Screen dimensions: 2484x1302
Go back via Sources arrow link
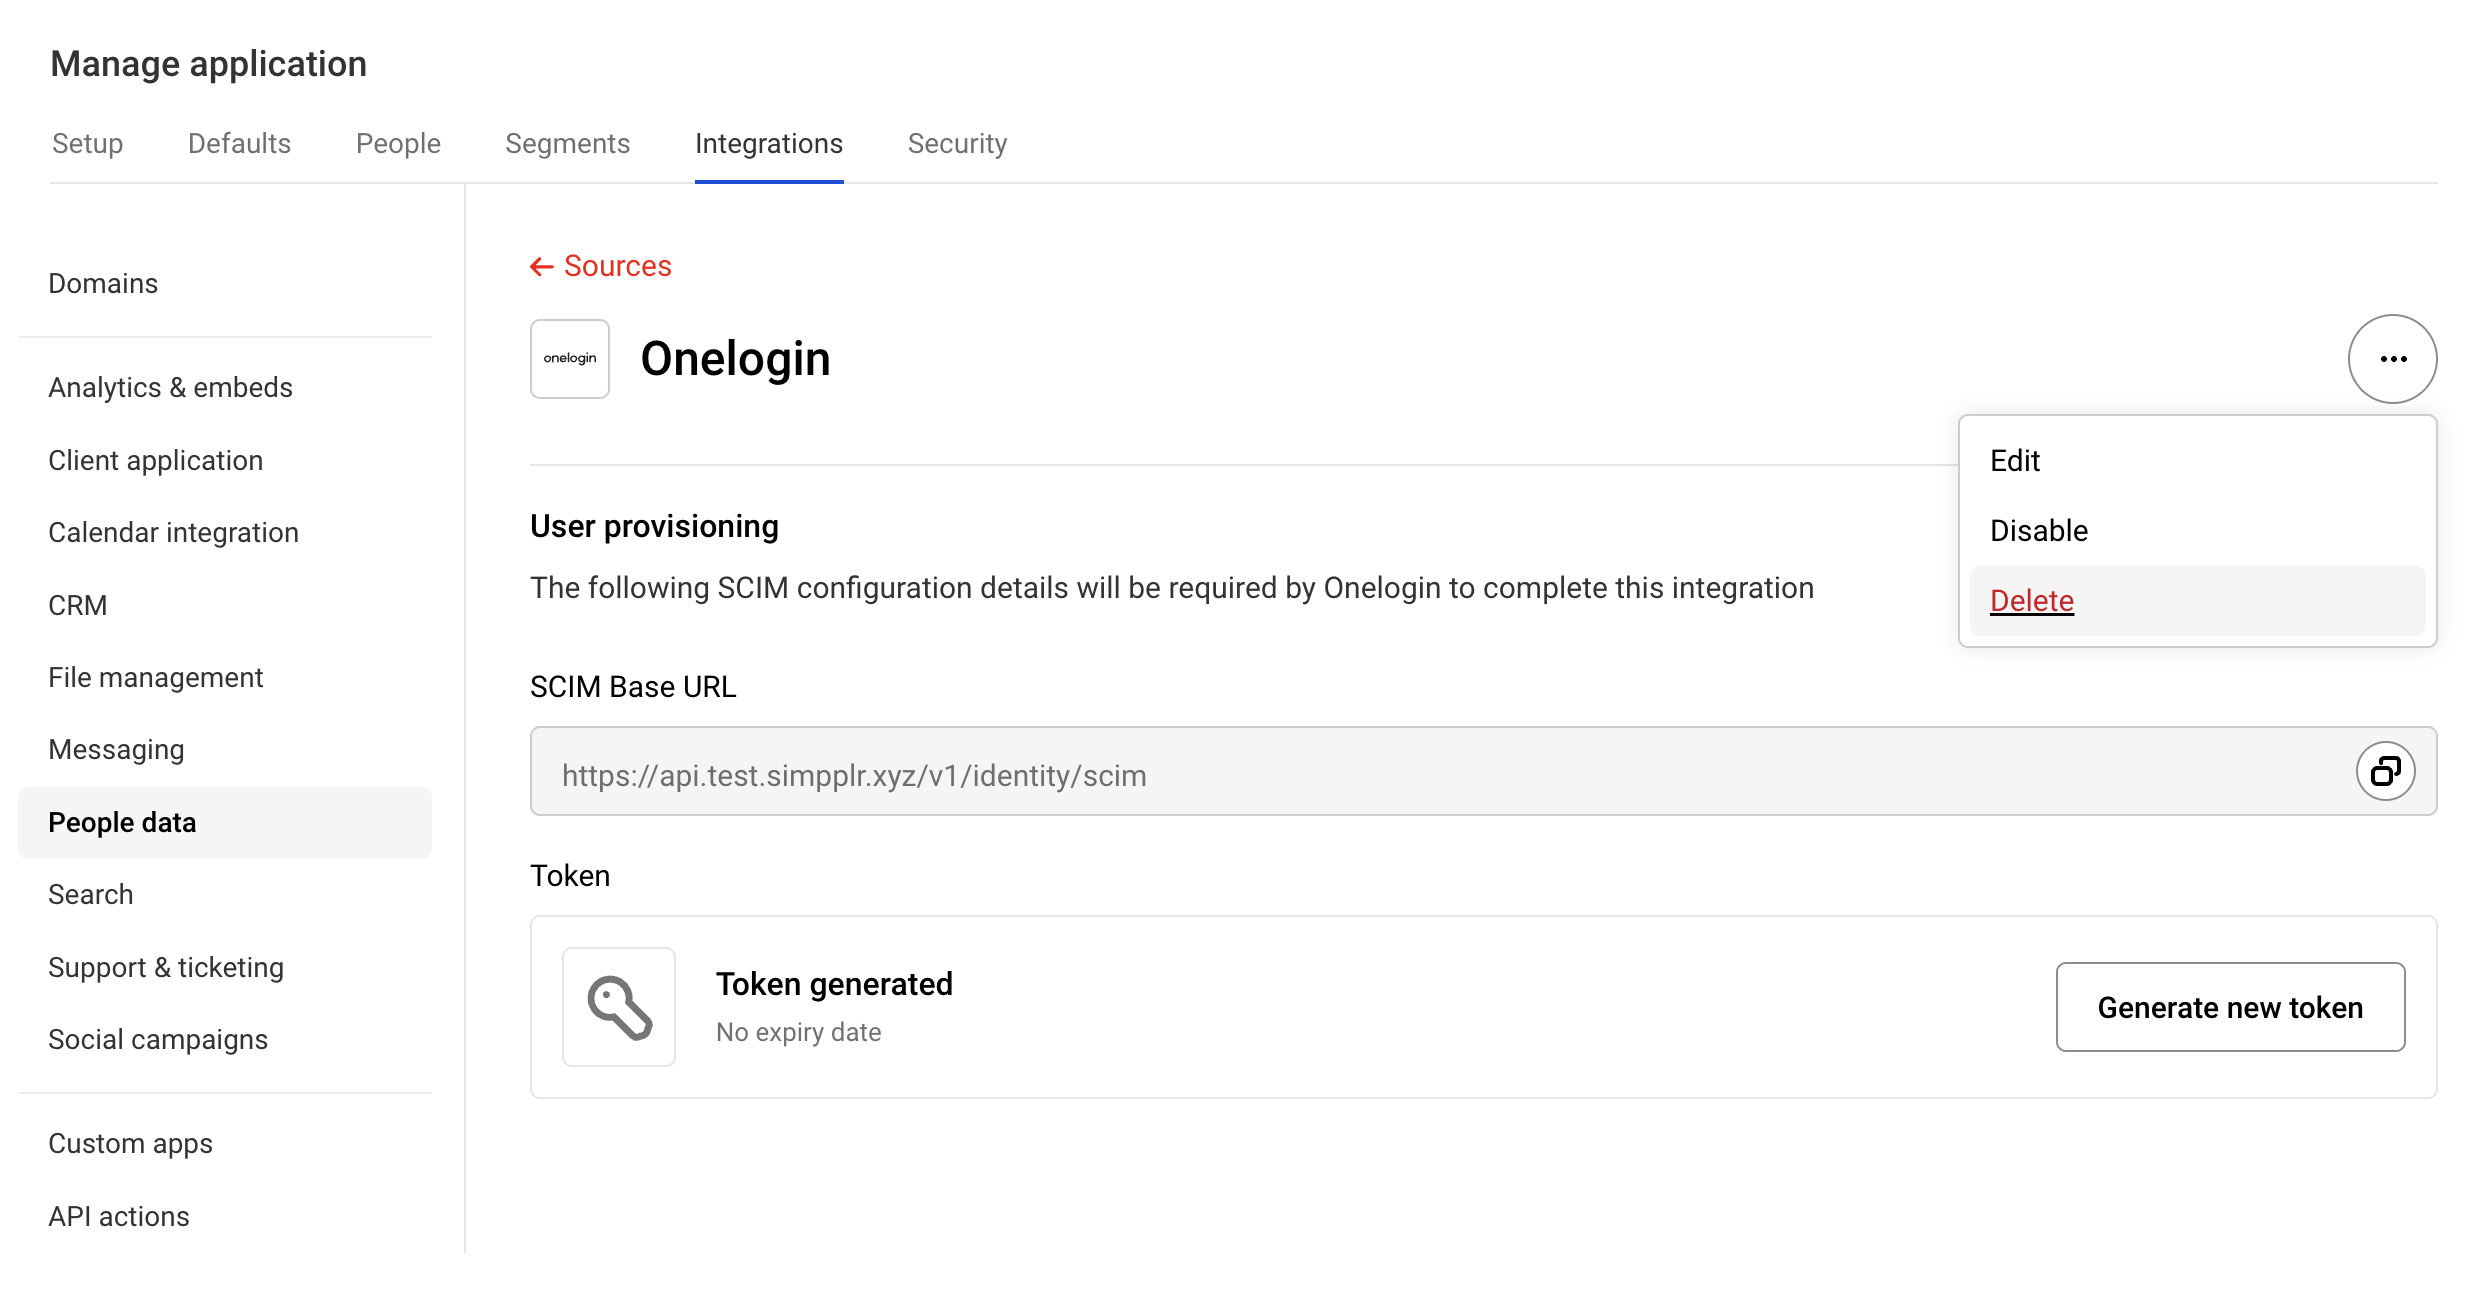601,266
